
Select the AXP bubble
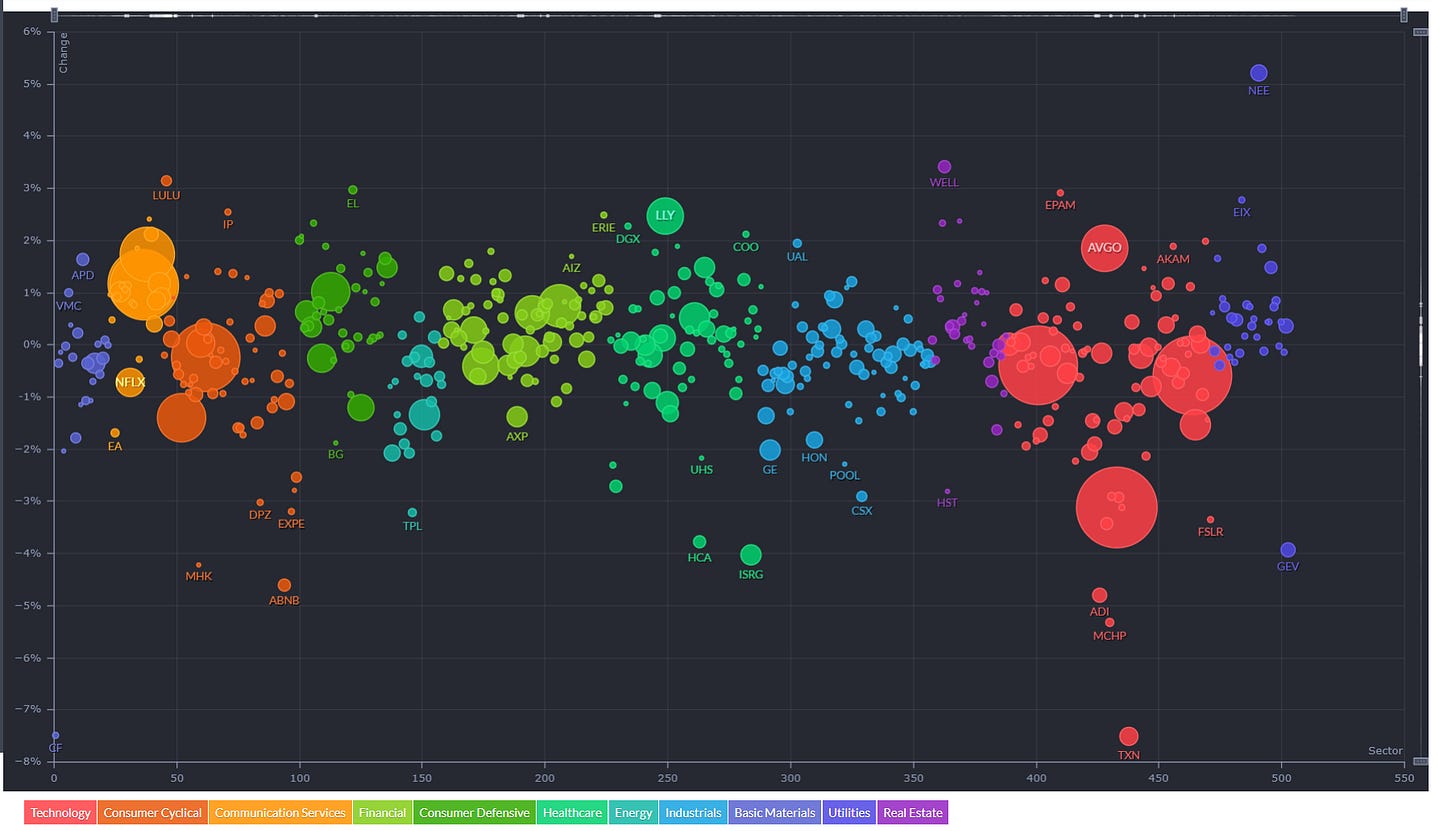[x=517, y=416]
